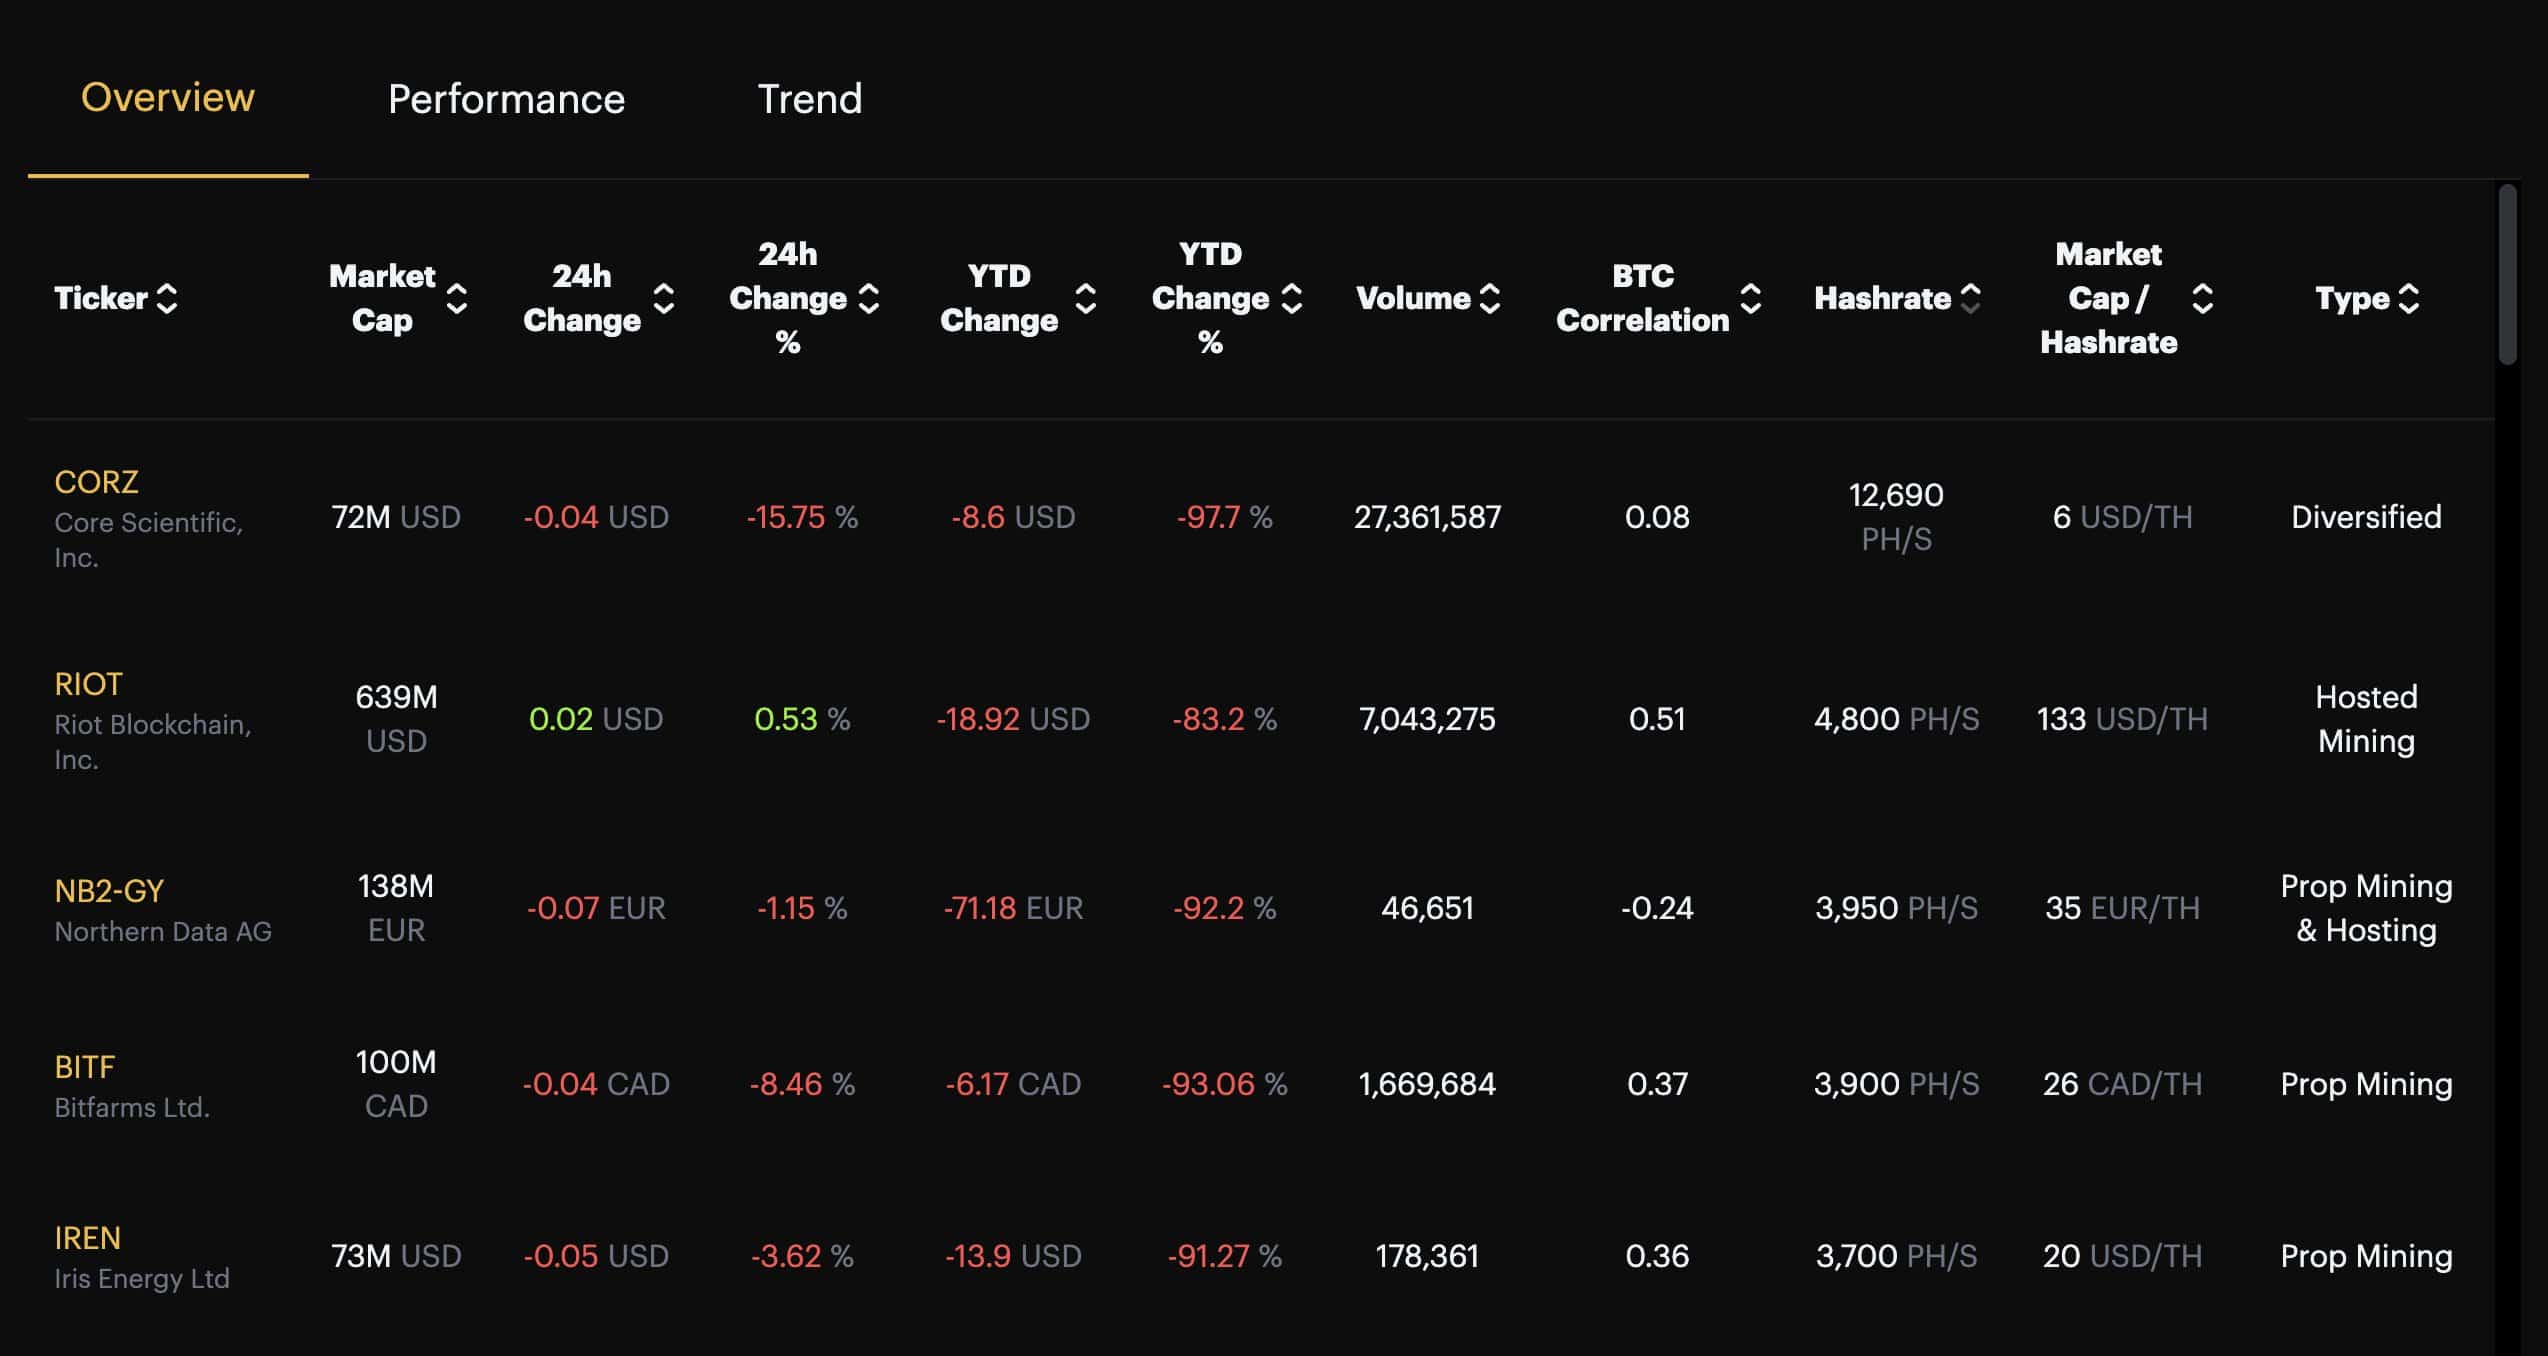2548x1356 pixels.
Task: Open the NB2-GY ticker link
Action: tap(109, 890)
